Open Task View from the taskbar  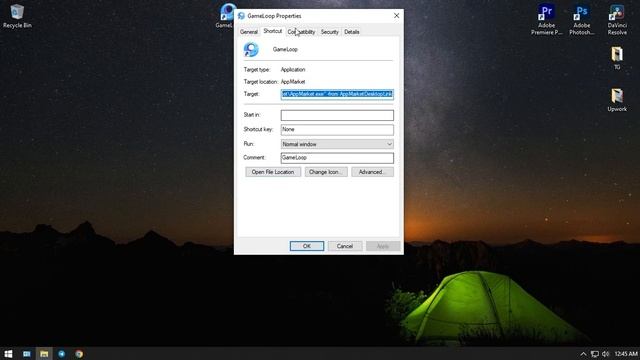click(x=27, y=353)
